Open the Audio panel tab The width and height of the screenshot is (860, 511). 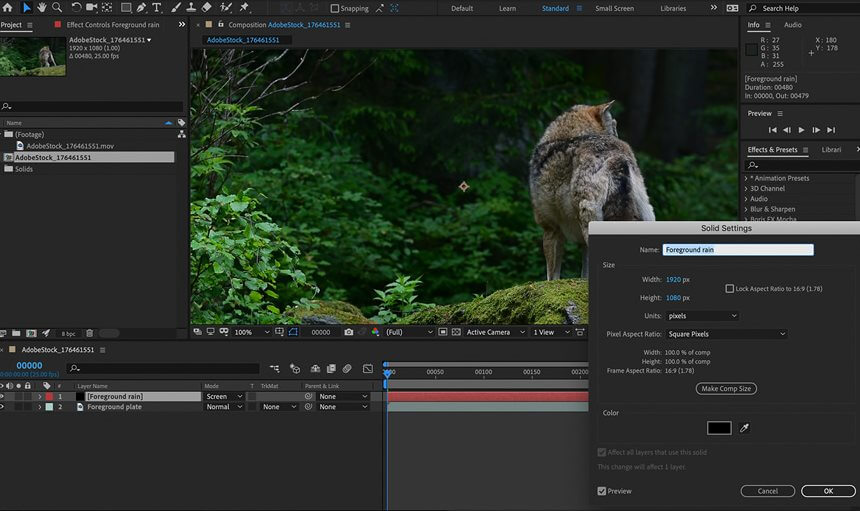coord(793,25)
